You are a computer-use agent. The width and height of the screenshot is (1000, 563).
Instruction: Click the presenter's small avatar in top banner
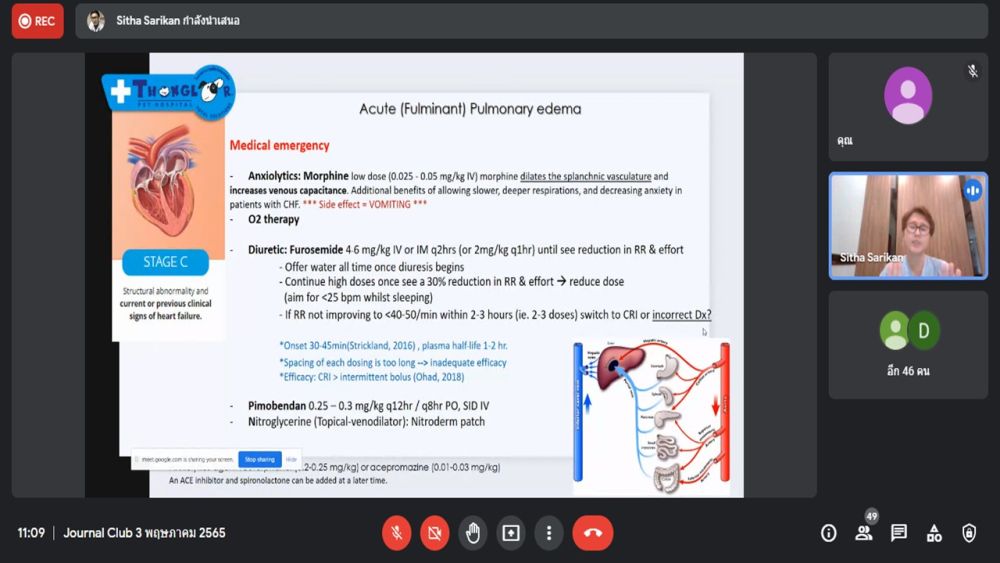click(96, 20)
